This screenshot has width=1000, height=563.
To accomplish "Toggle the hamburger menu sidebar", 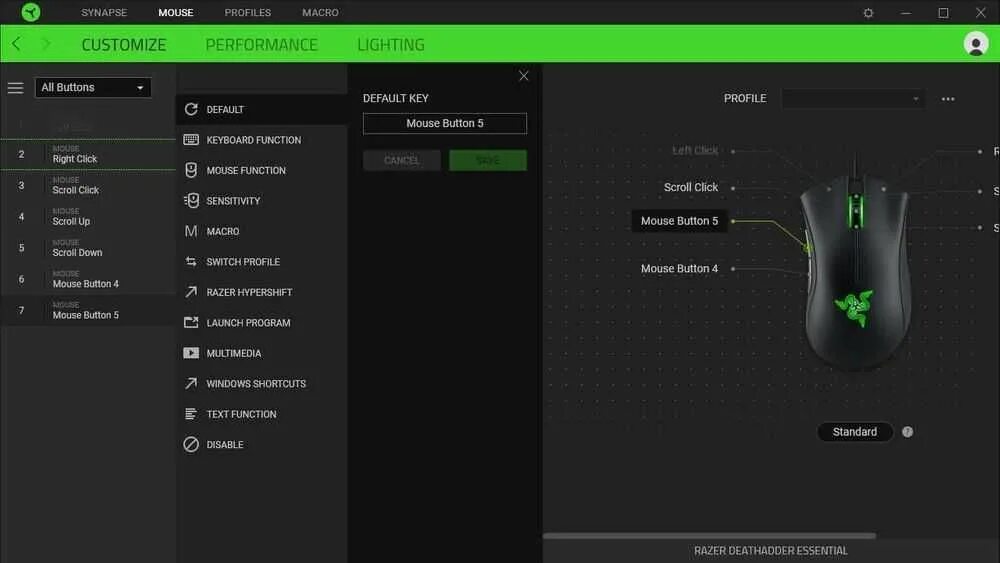I will [15, 88].
